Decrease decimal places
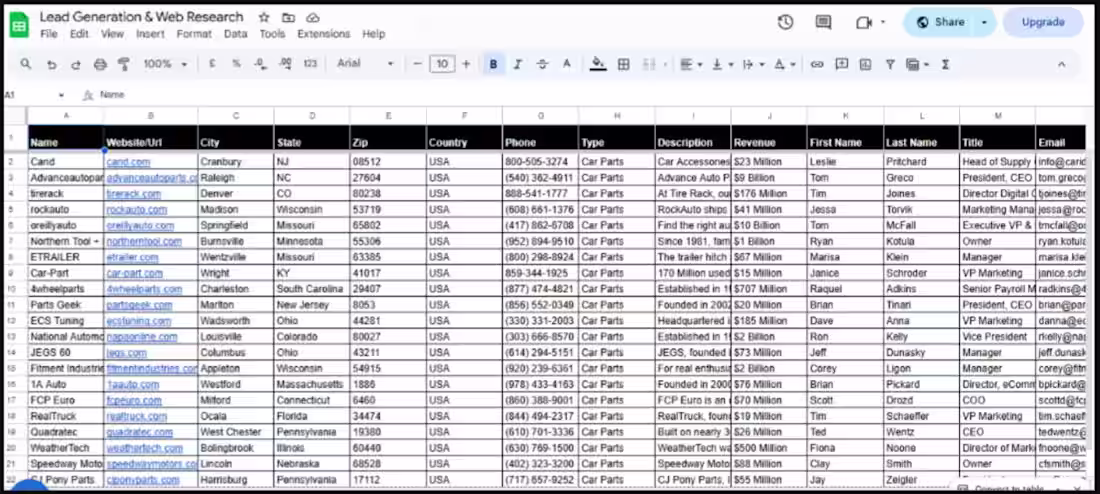1100x494 pixels. pyautogui.click(x=260, y=64)
